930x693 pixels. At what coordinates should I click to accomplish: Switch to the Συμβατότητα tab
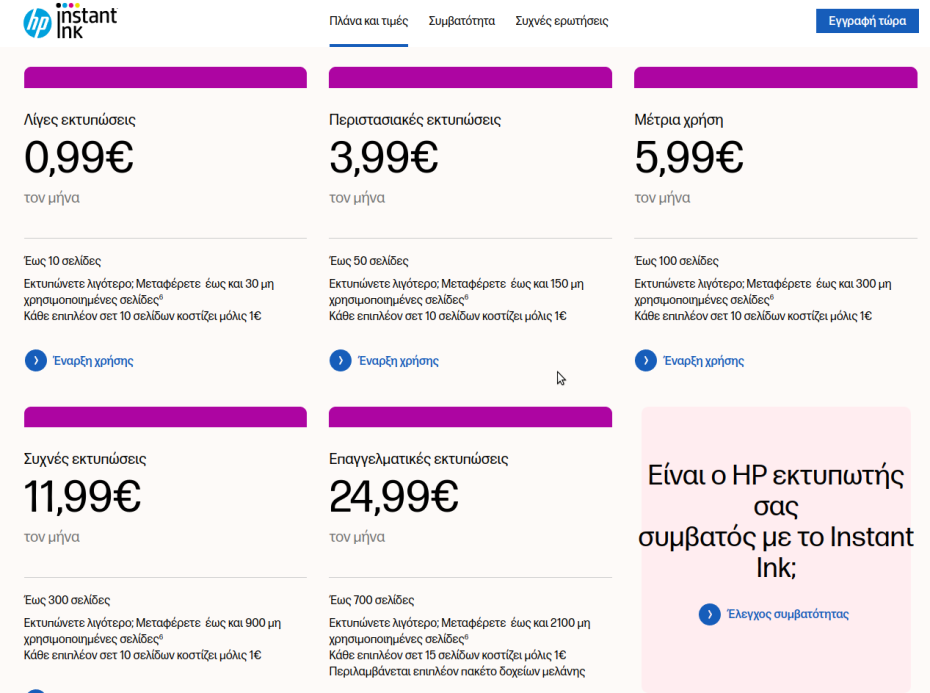(461, 21)
